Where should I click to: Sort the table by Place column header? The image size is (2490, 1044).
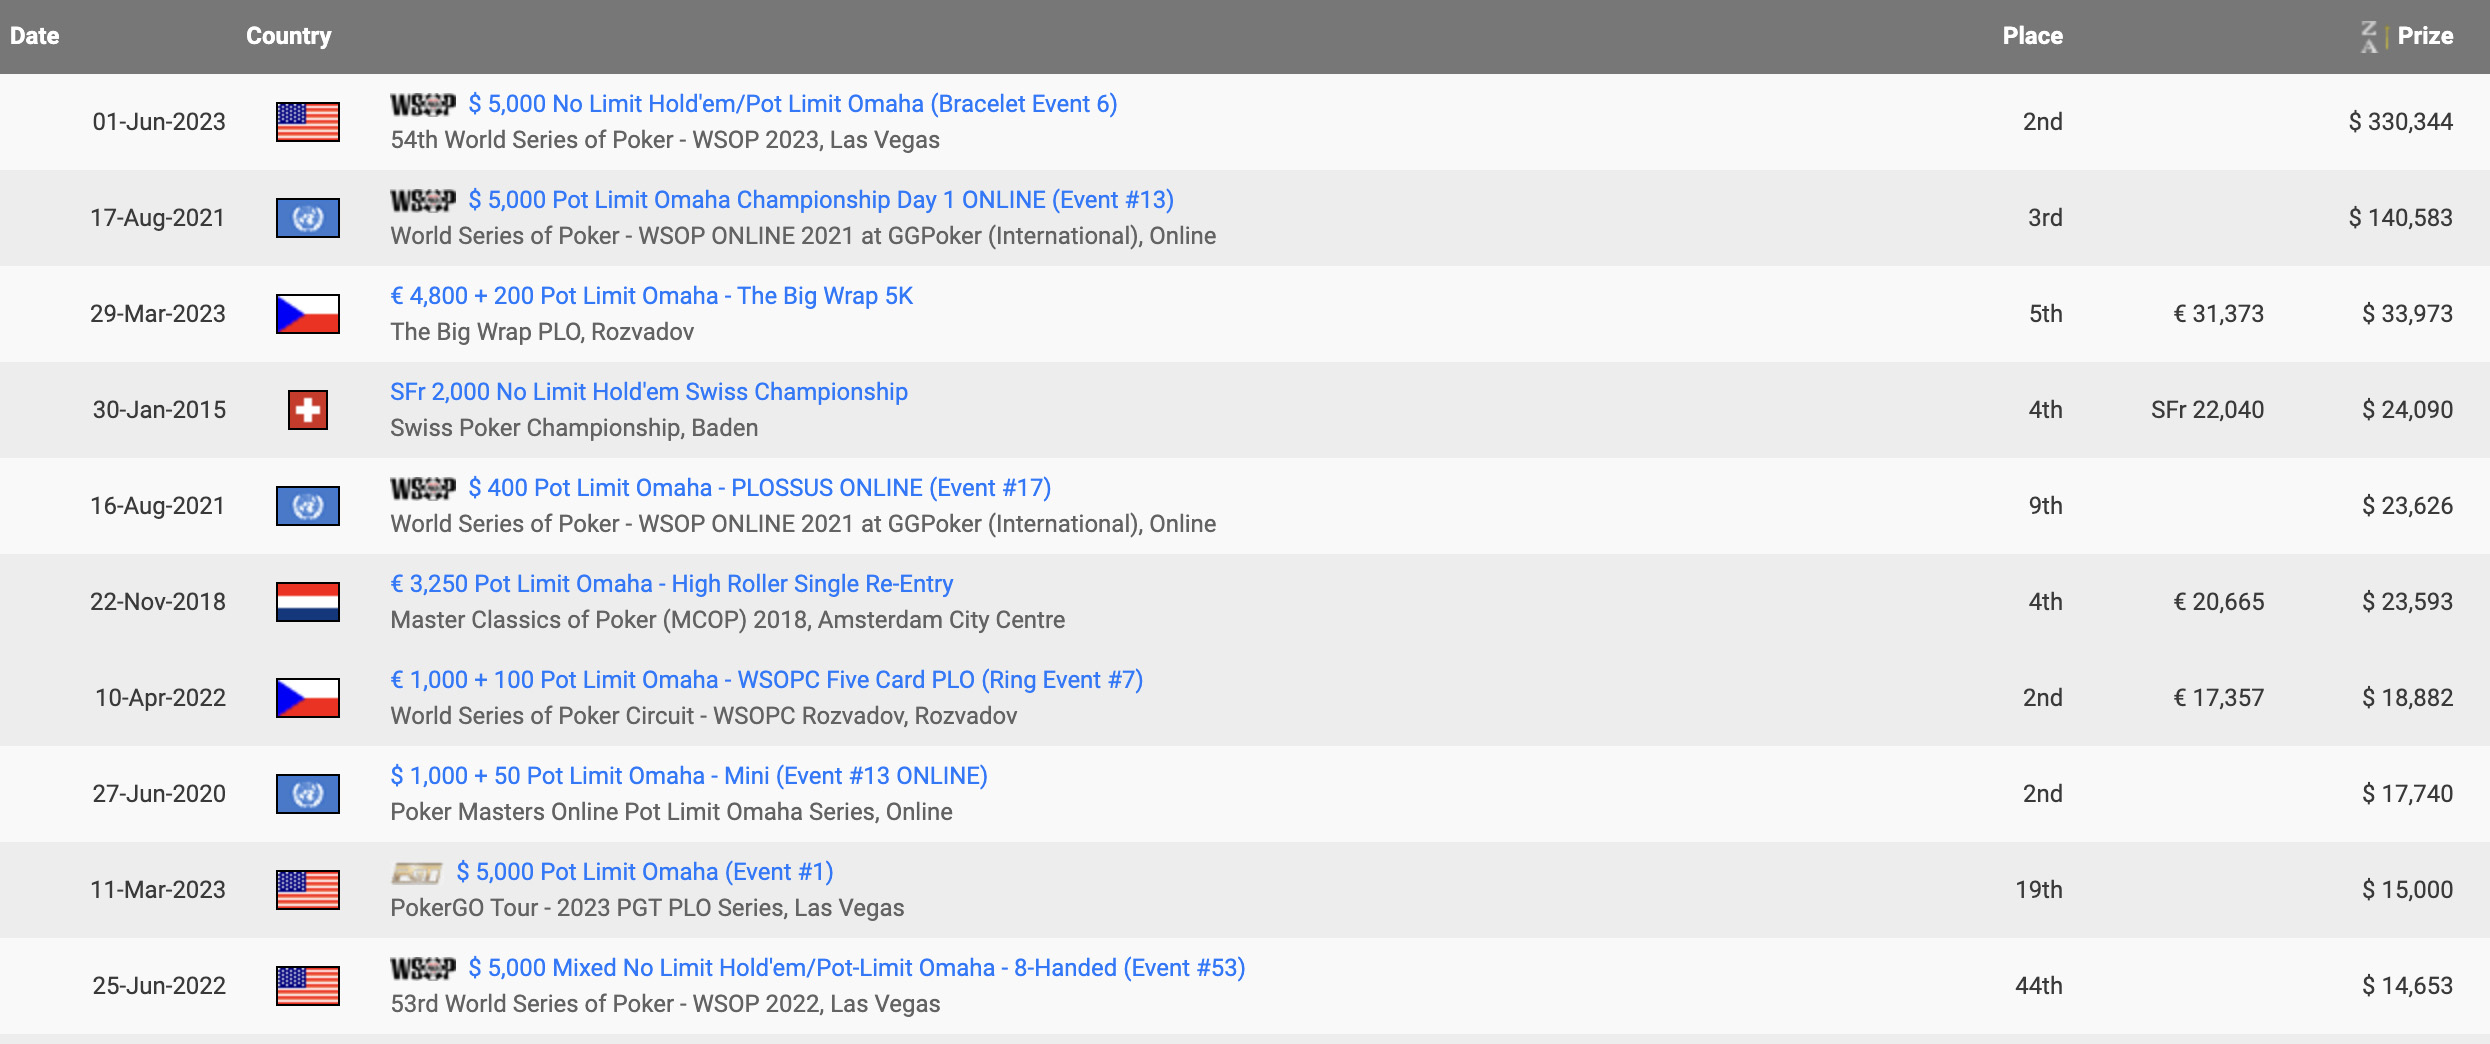2032,36
